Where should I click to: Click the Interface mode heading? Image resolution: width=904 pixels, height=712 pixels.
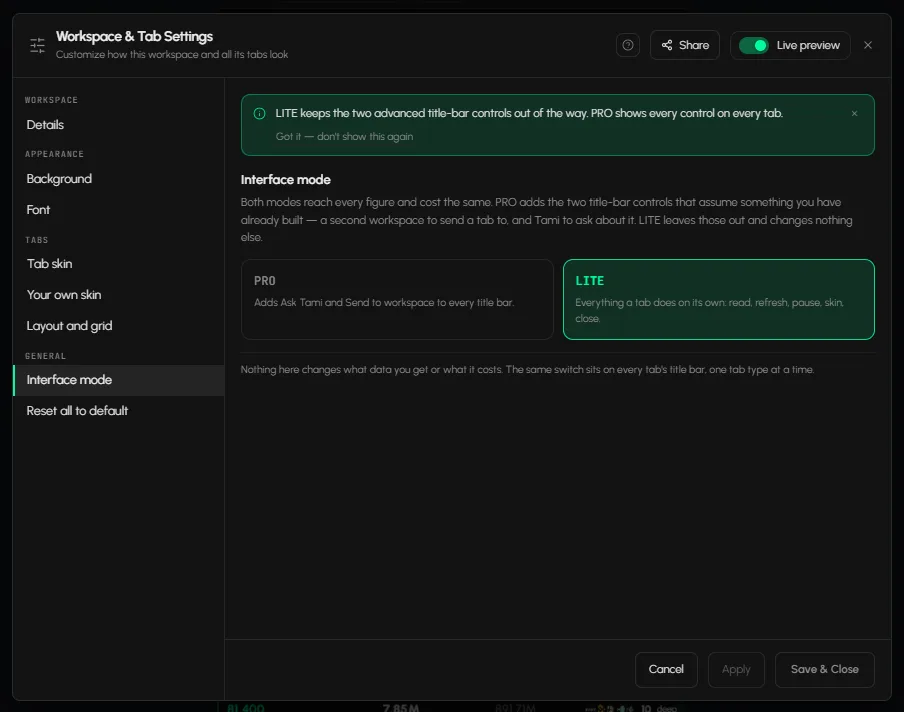285,180
